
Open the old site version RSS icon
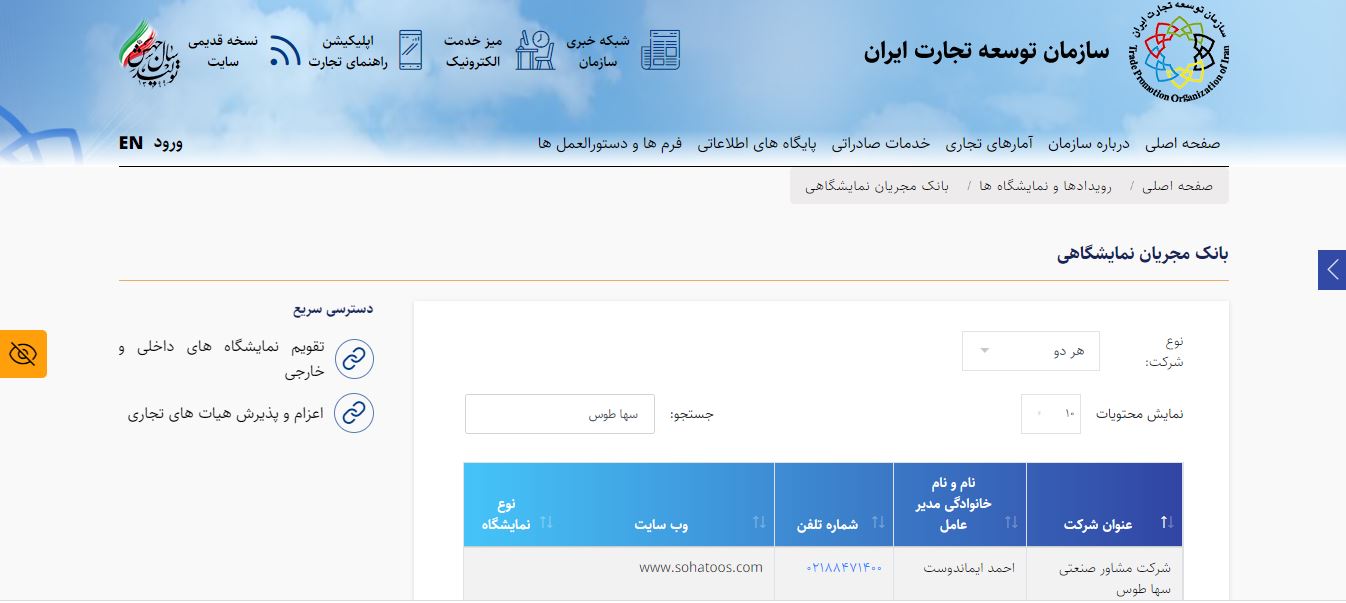pos(285,50)
